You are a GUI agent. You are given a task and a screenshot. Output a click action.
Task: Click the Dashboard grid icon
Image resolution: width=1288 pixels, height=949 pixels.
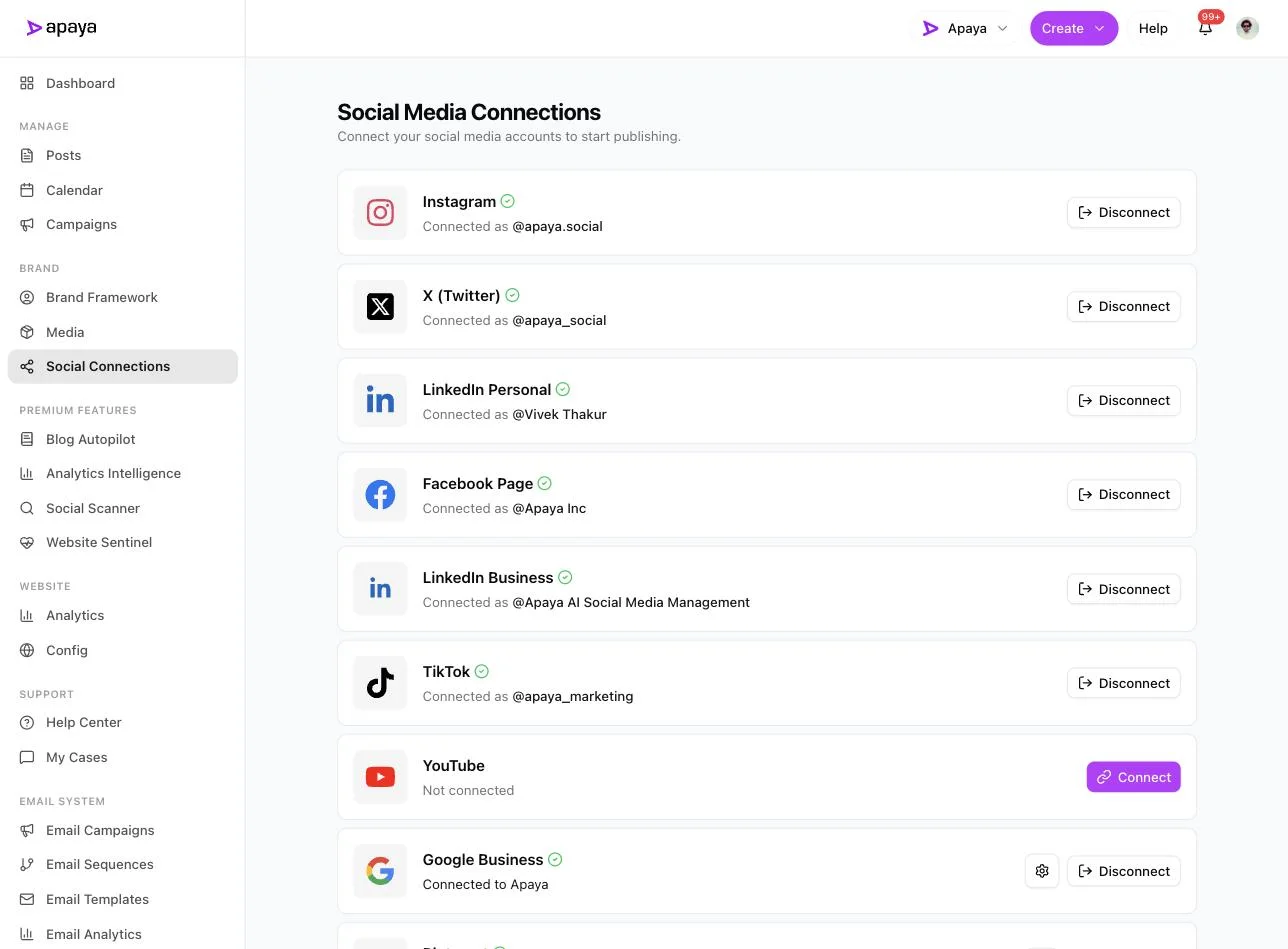[x=27, y=83]
